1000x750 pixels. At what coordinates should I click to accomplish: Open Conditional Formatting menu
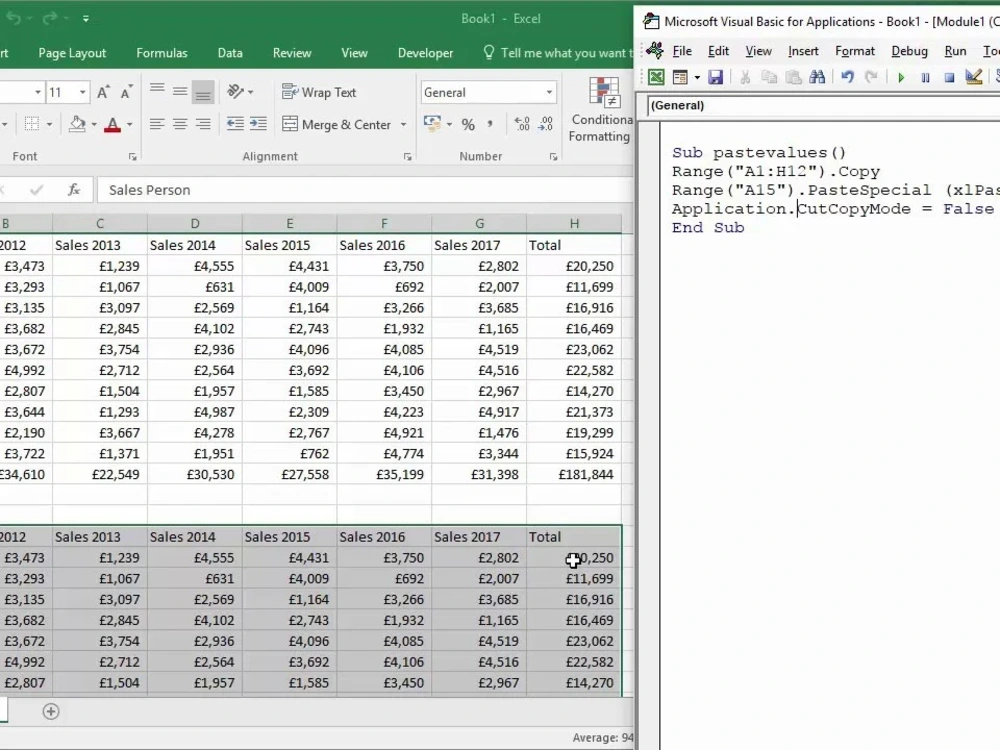coord(600,109)
